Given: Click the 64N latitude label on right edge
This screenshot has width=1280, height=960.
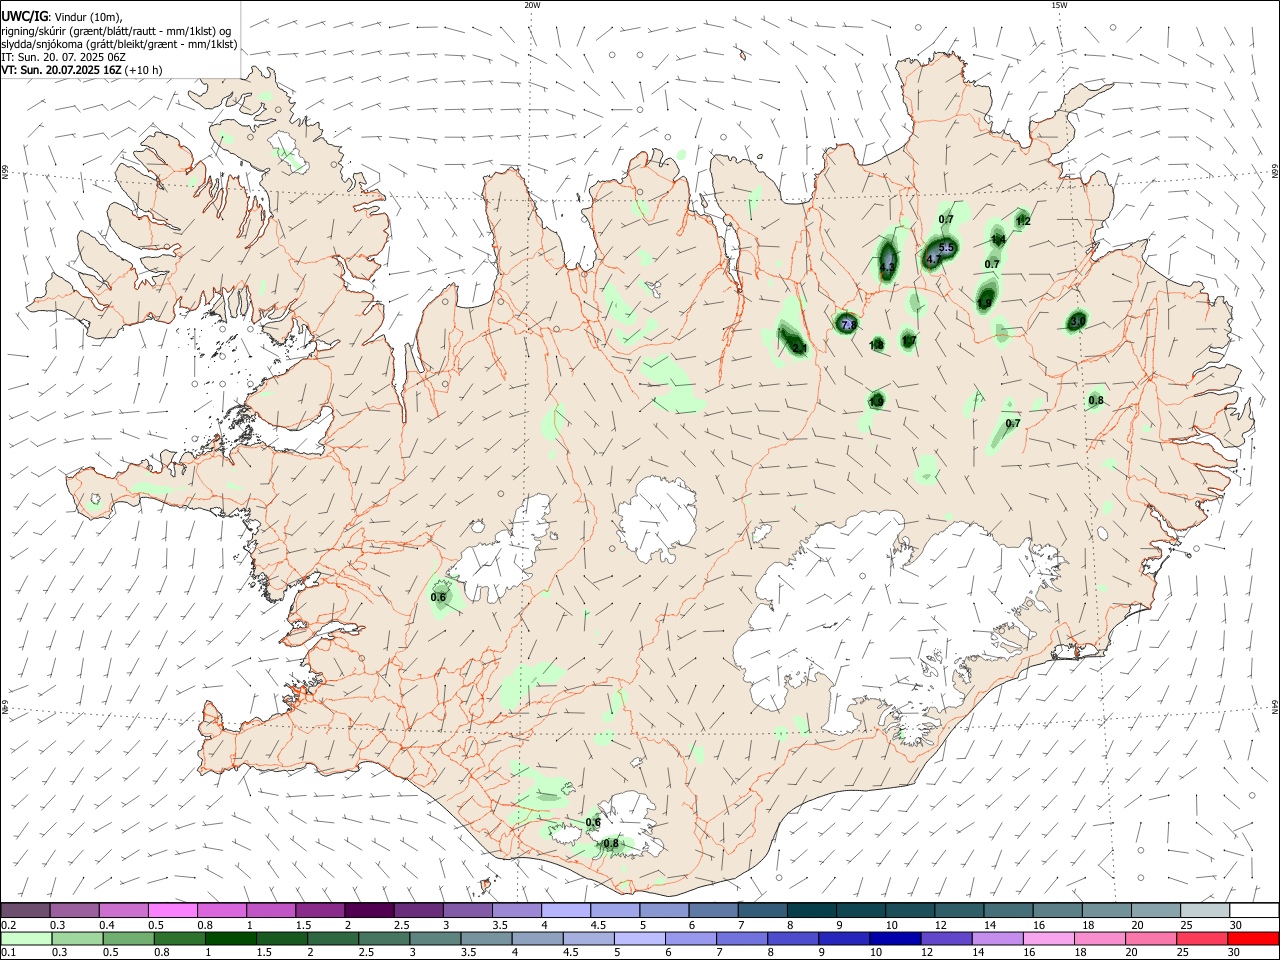Looking at the screenshot, I should point(1275,706).
